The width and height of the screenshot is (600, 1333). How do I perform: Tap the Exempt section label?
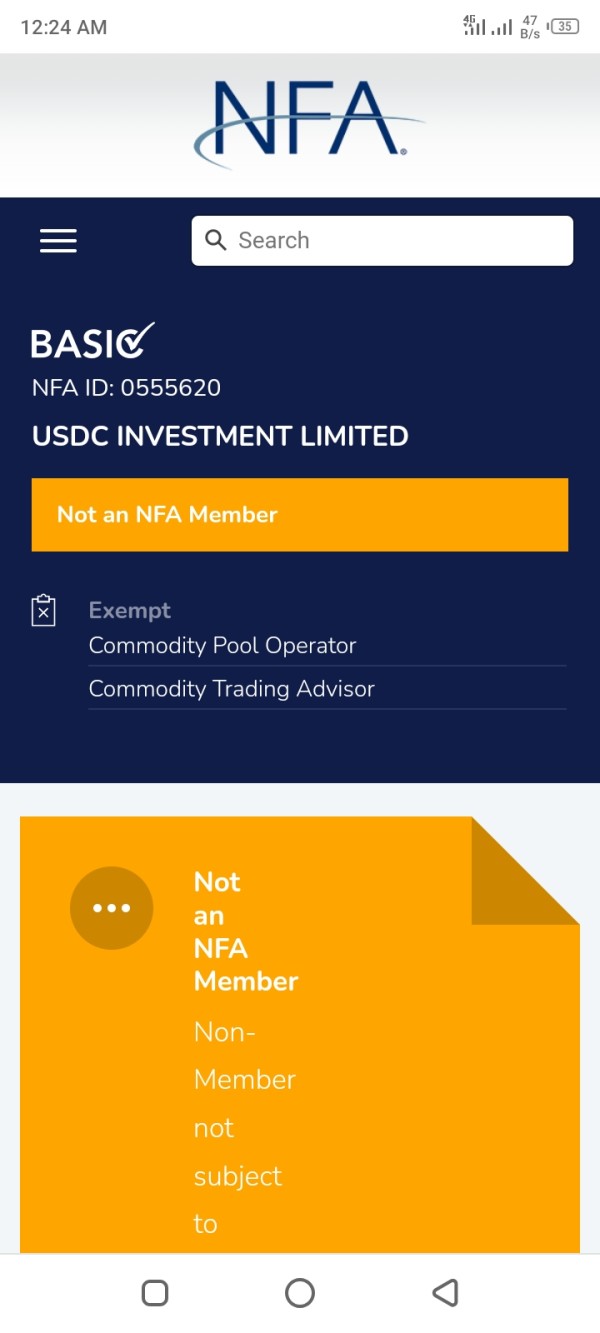point(130,610)
